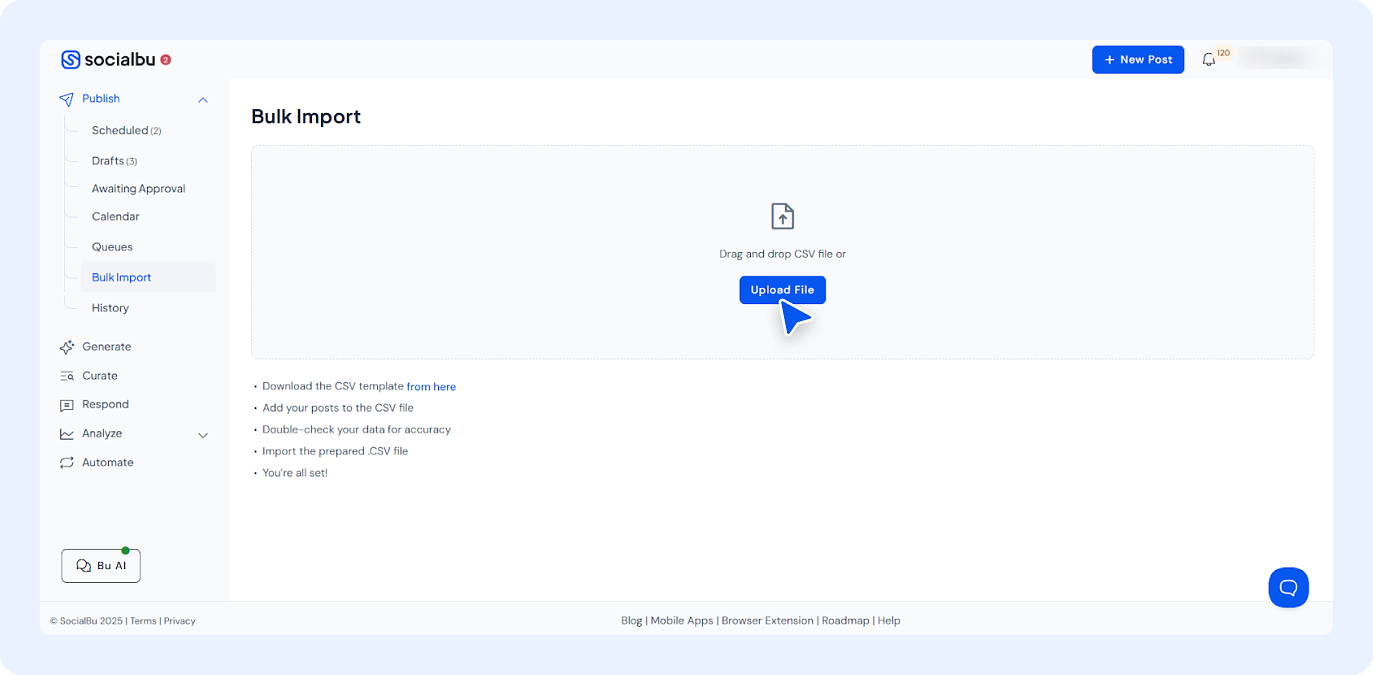Screen dimensions: 1373x675
Task: Click the Generate sparkle icon
Action: pos(67,347)
